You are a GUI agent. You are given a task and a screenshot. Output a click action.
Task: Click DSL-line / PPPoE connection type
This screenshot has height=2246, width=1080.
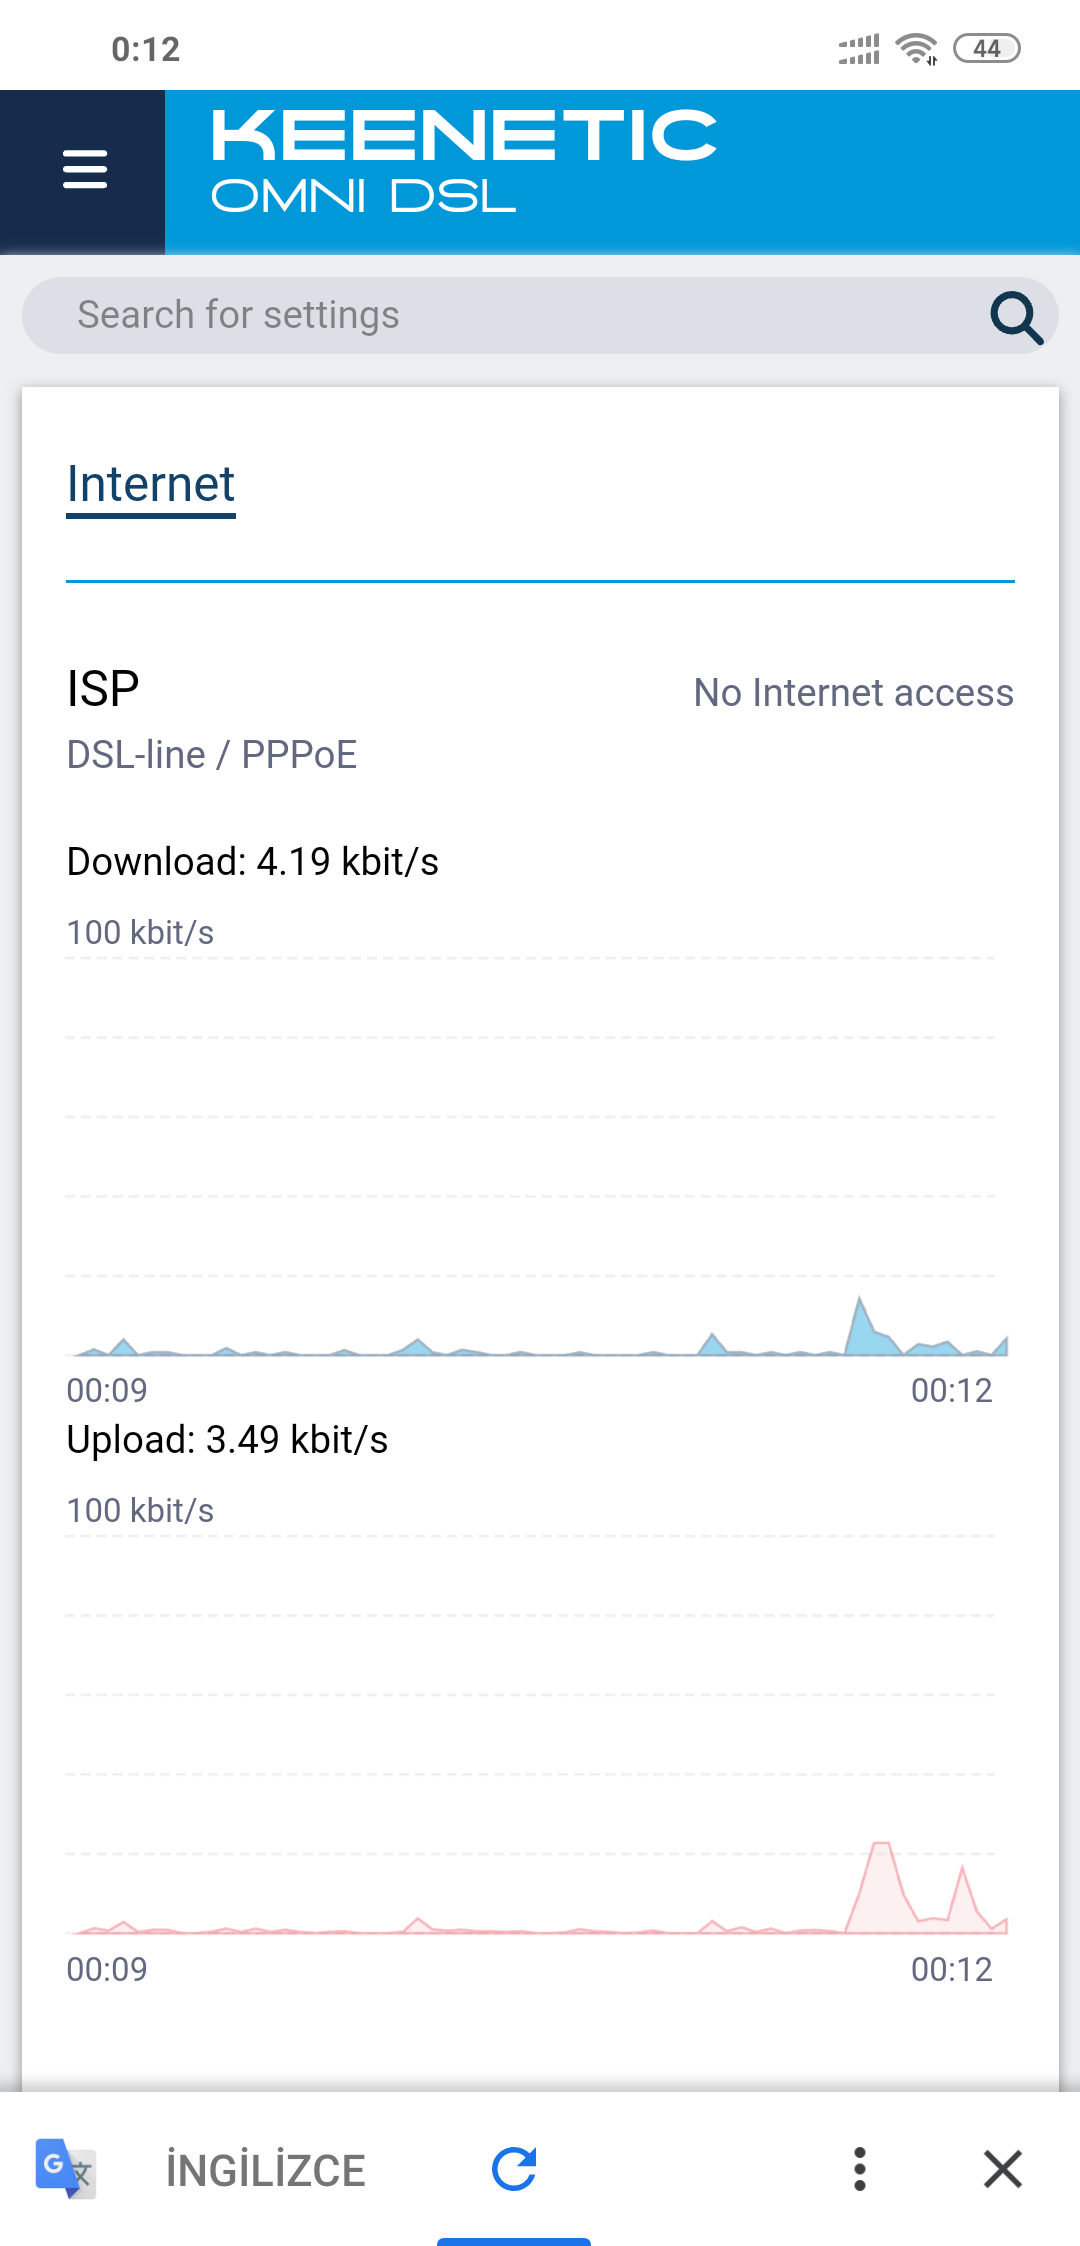[211, 755]
